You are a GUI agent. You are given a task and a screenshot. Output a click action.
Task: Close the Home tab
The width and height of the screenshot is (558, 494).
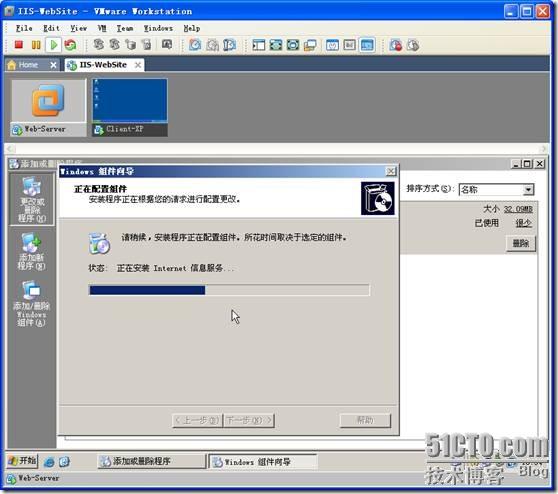click(x=53, y=65)
